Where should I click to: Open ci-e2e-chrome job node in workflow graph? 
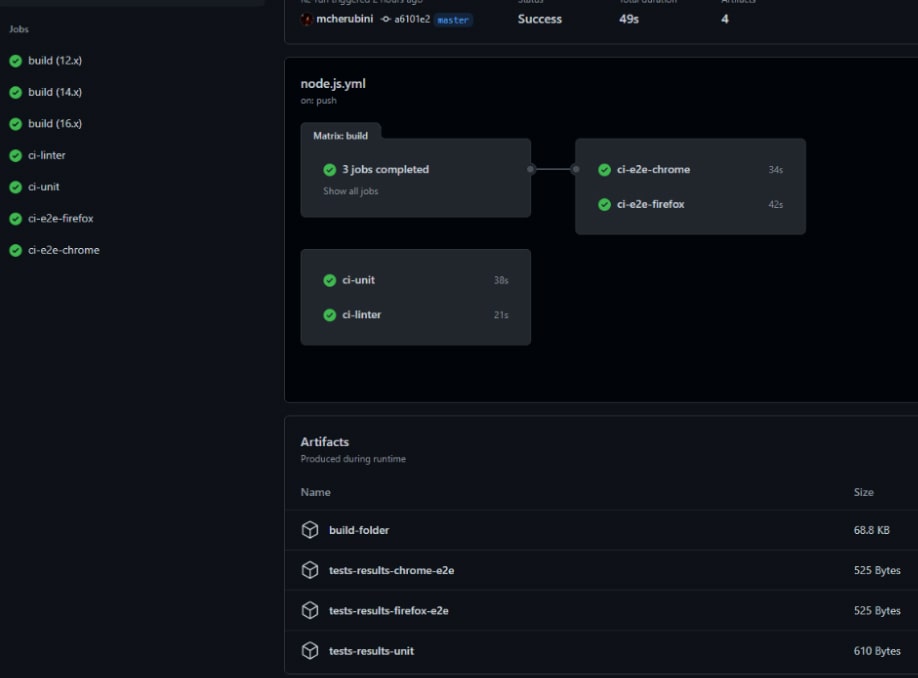click(653, 170)
